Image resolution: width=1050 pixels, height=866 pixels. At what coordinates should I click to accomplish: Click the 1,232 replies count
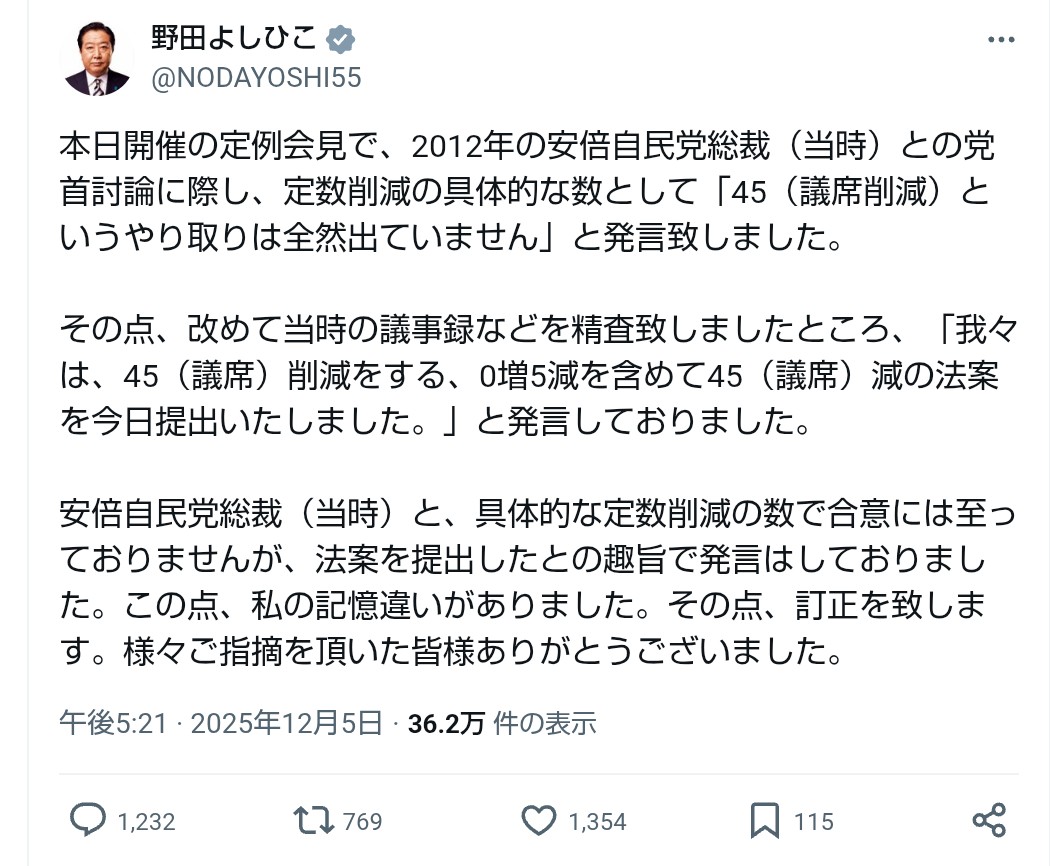point(146,822)
